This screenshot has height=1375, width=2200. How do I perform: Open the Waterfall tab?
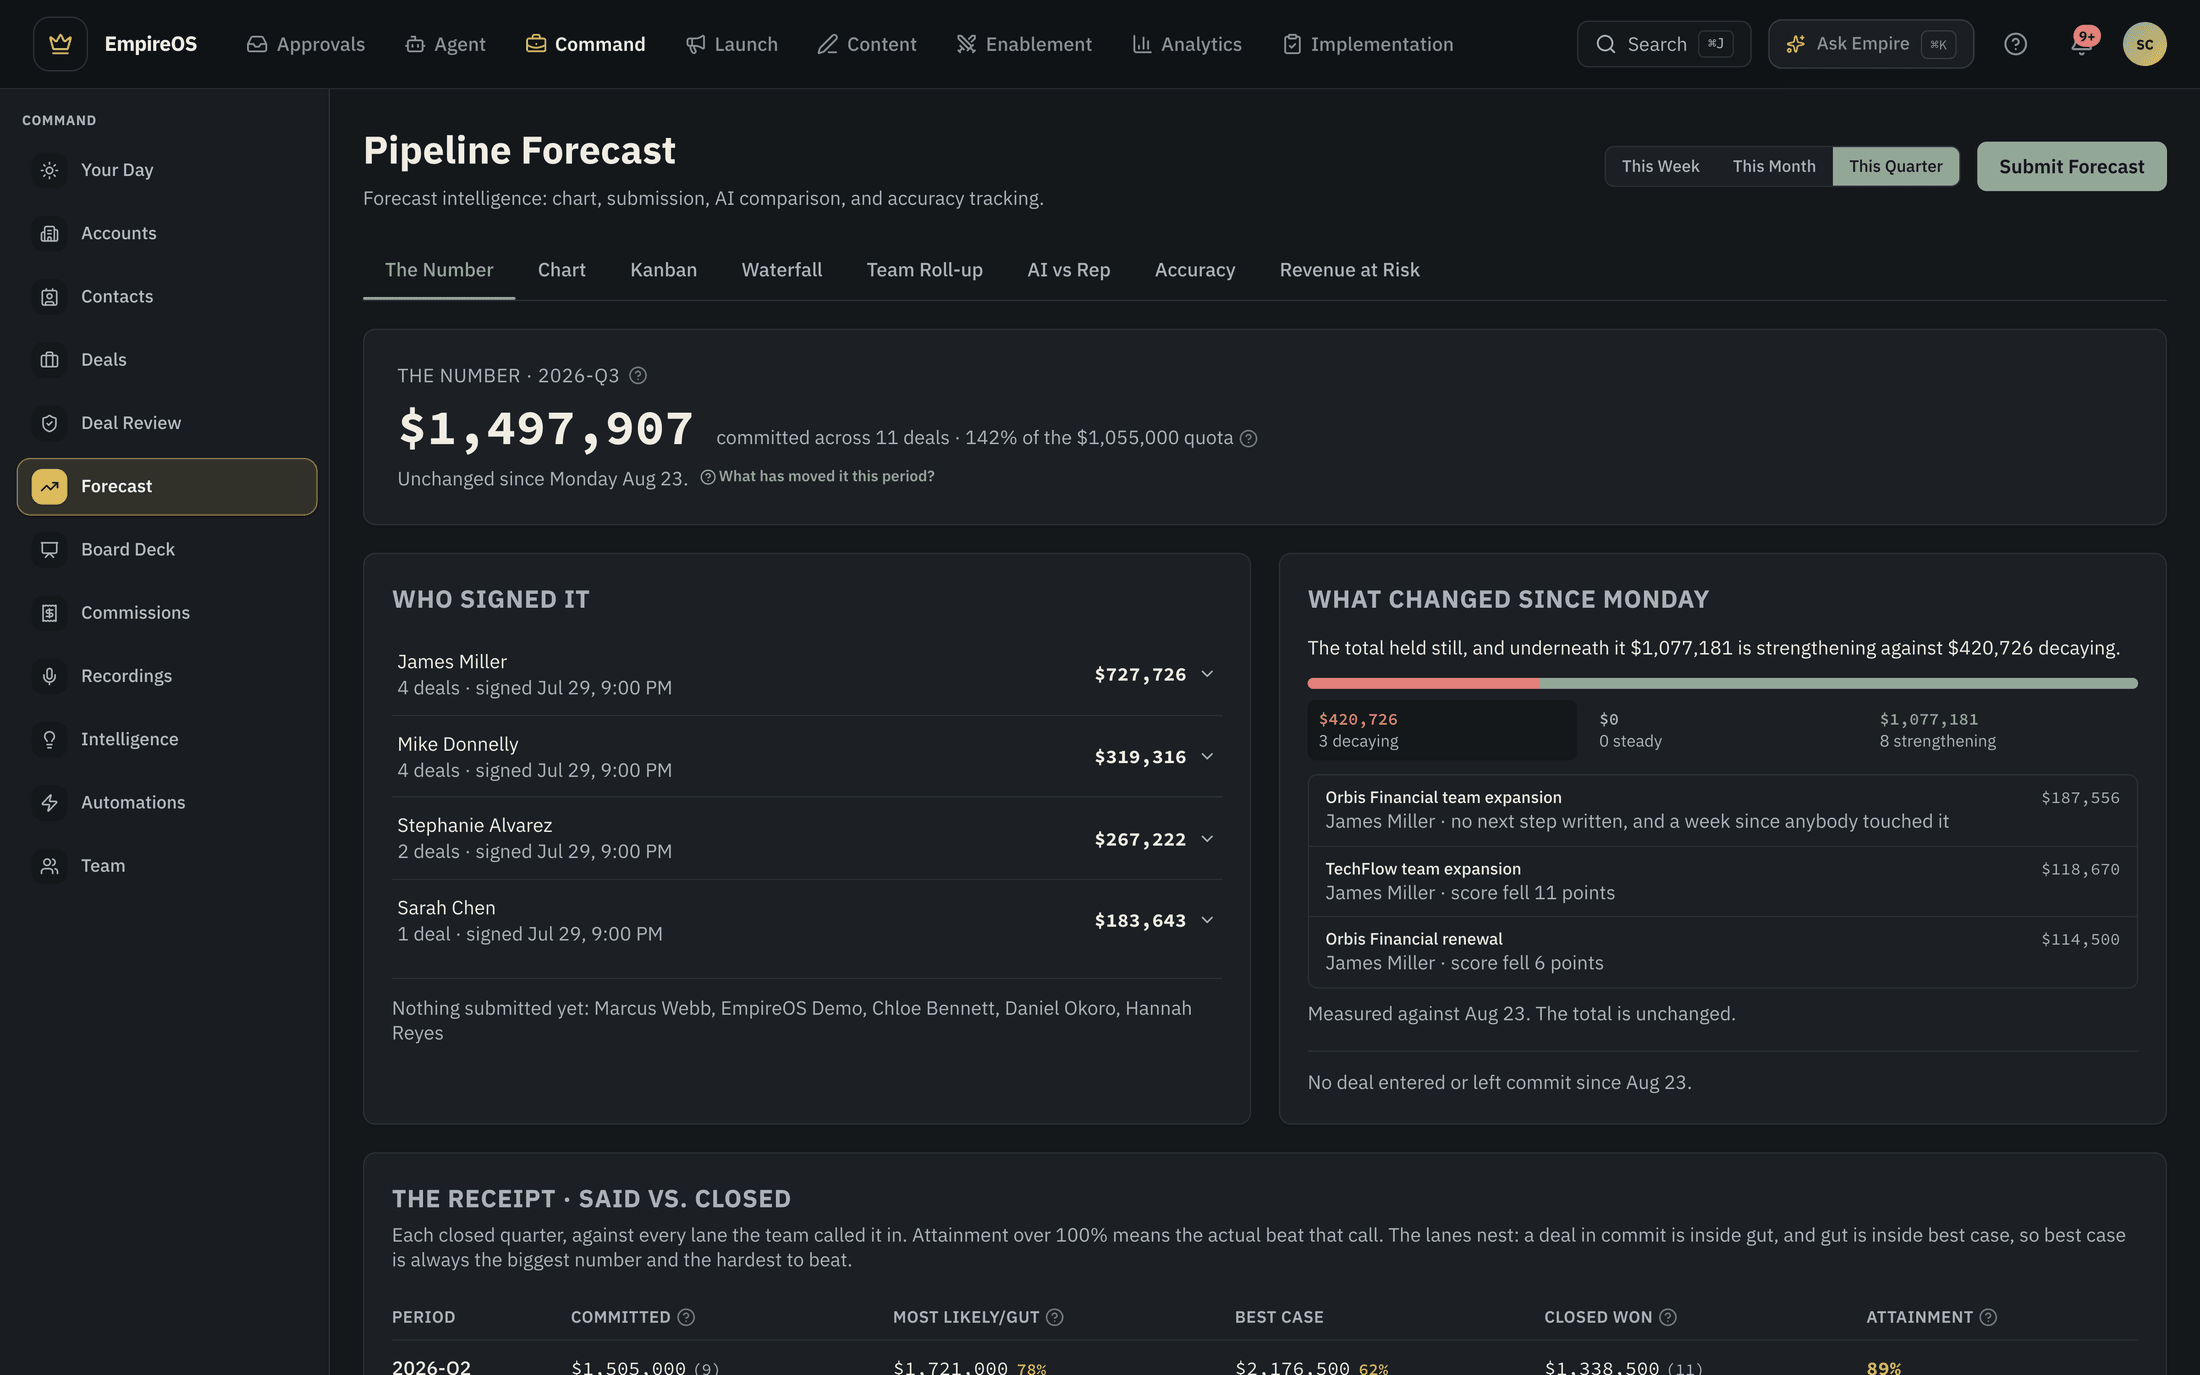pos(782,270)
